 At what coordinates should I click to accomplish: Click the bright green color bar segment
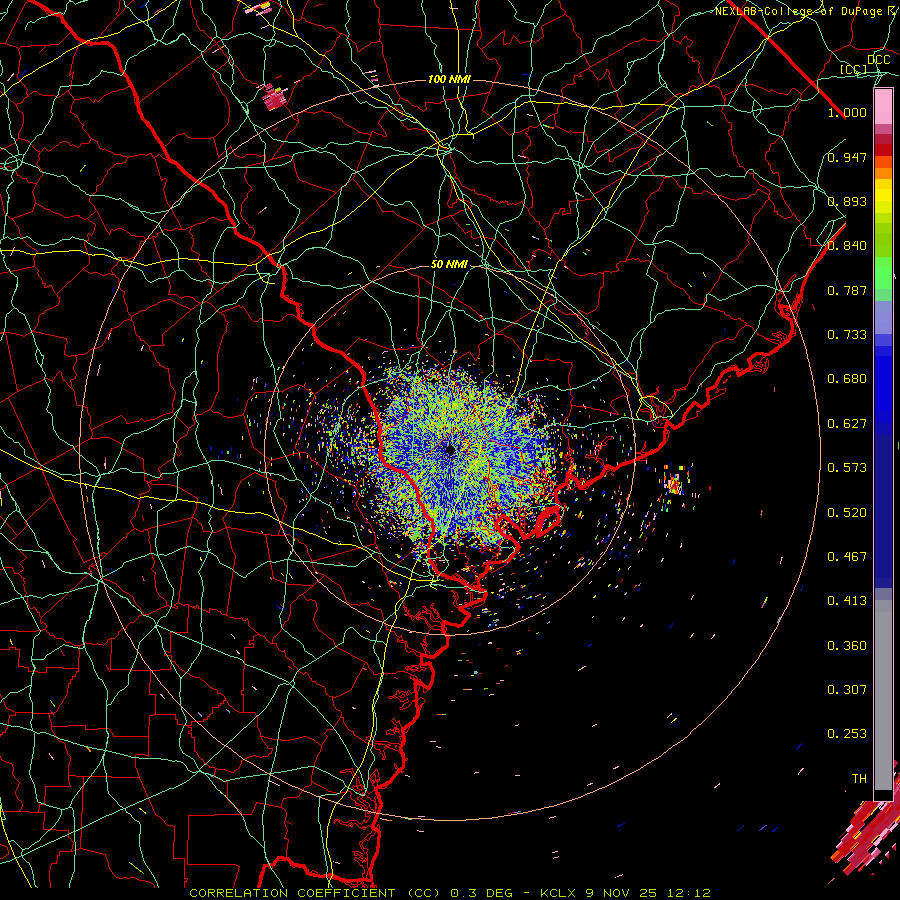pyautogui.click(x=883, y=273)
